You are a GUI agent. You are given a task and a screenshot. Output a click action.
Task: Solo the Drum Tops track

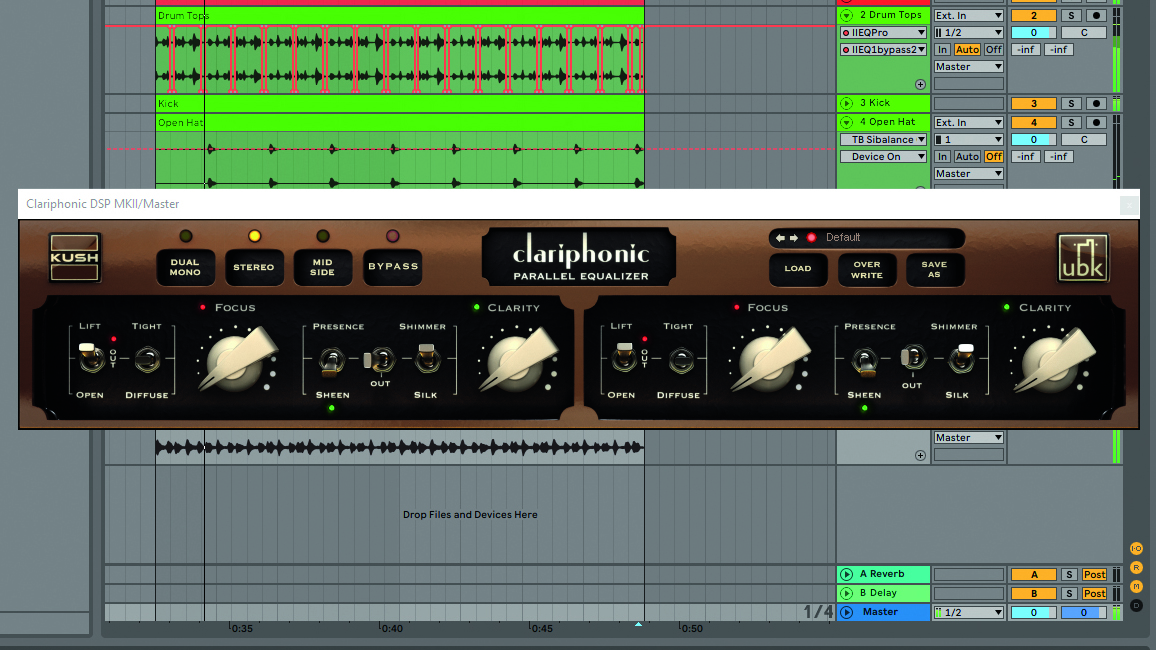click(x=1071, y=15)
